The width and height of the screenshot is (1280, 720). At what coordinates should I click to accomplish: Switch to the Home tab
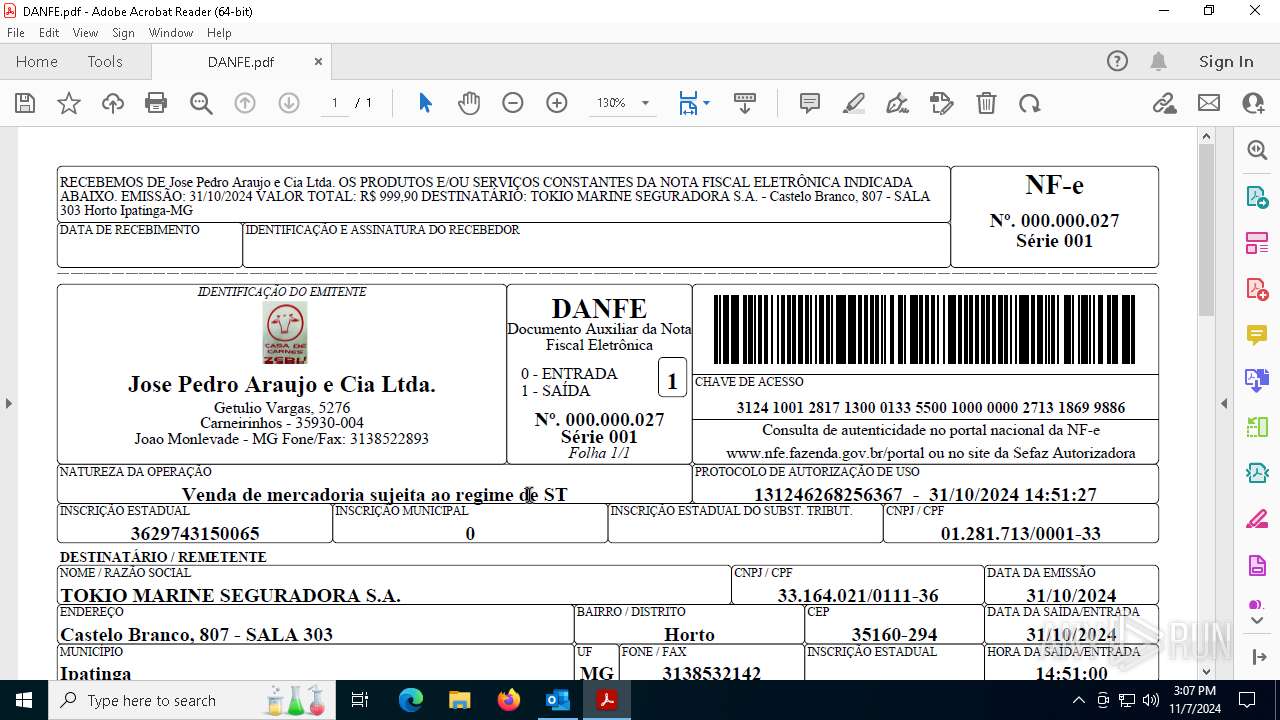pos(37,61)
